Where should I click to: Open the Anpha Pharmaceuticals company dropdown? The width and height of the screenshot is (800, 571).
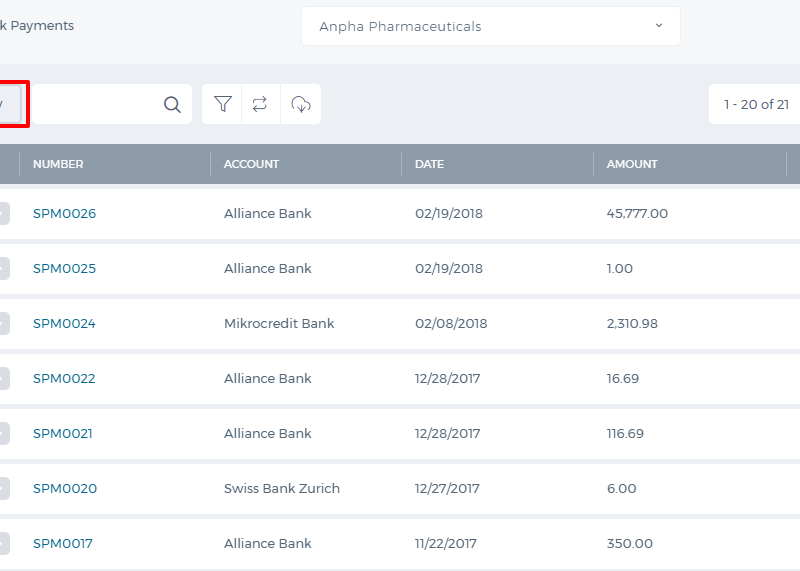(490, 26)
